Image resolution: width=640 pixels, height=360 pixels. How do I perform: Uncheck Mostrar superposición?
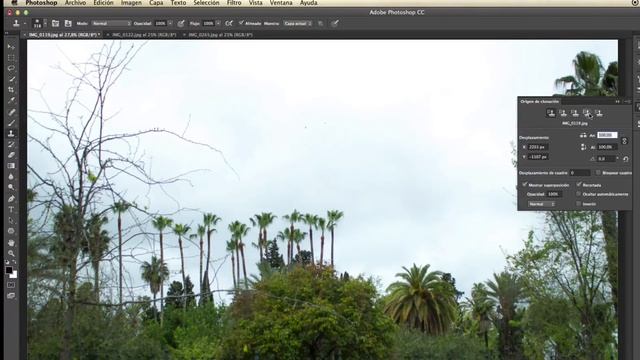click(525, 185)
